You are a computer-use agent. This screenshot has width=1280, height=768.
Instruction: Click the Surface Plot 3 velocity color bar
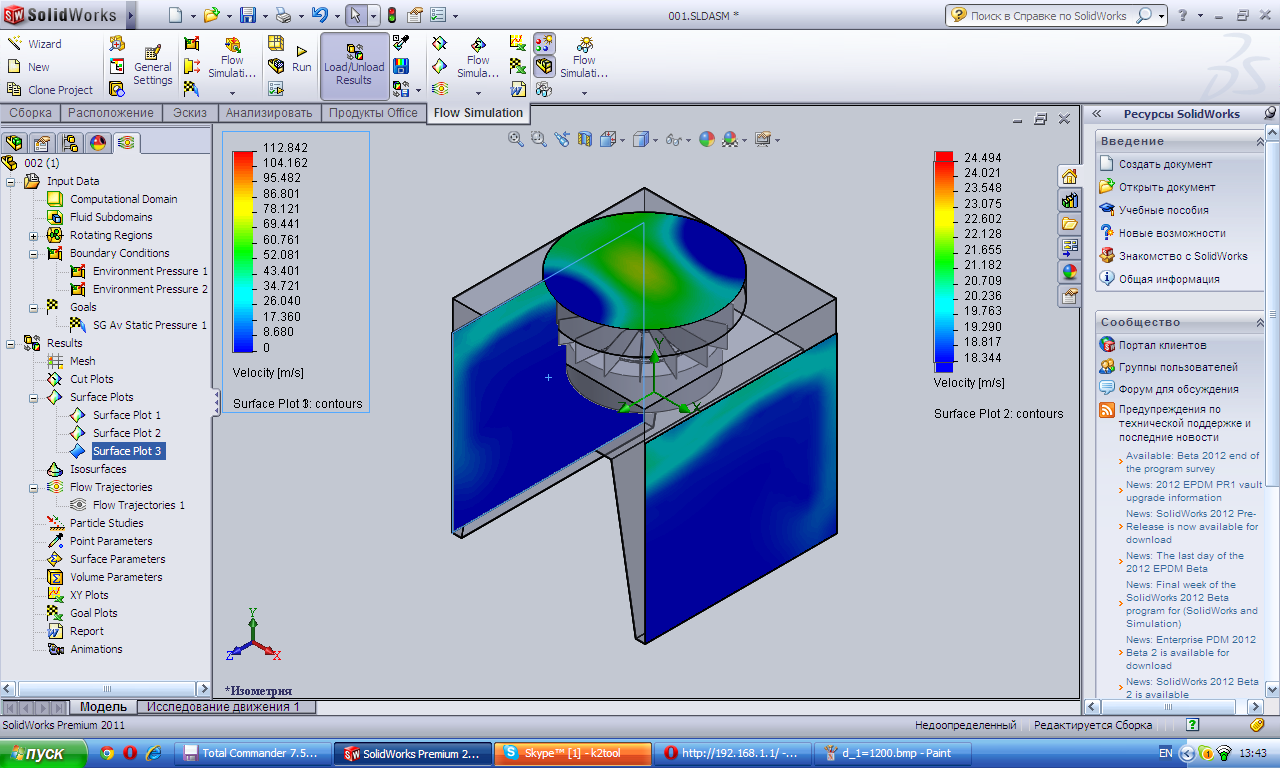[243, 250]
